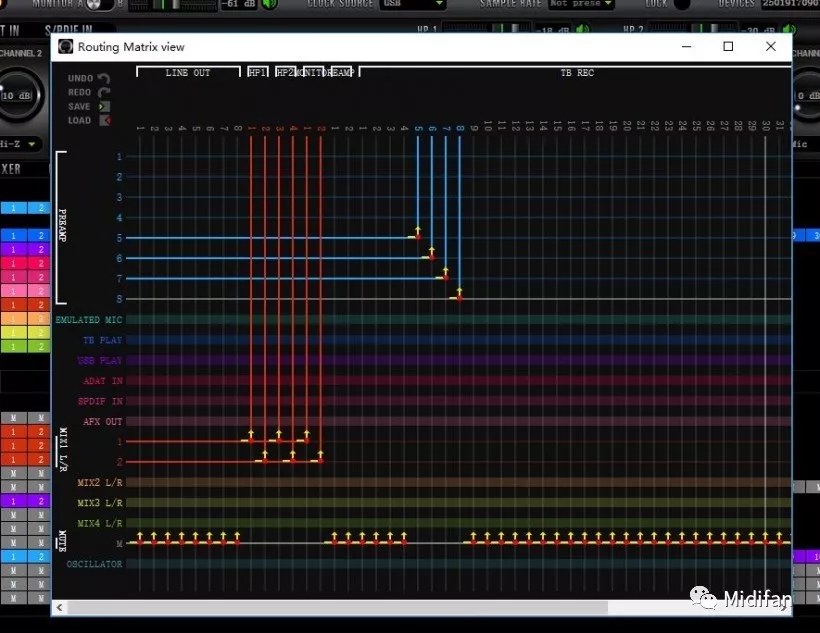This screenshot has height=633, width=820.
Task: Click the OSCILLATOR source row label
Action: (x=93, y=564)
